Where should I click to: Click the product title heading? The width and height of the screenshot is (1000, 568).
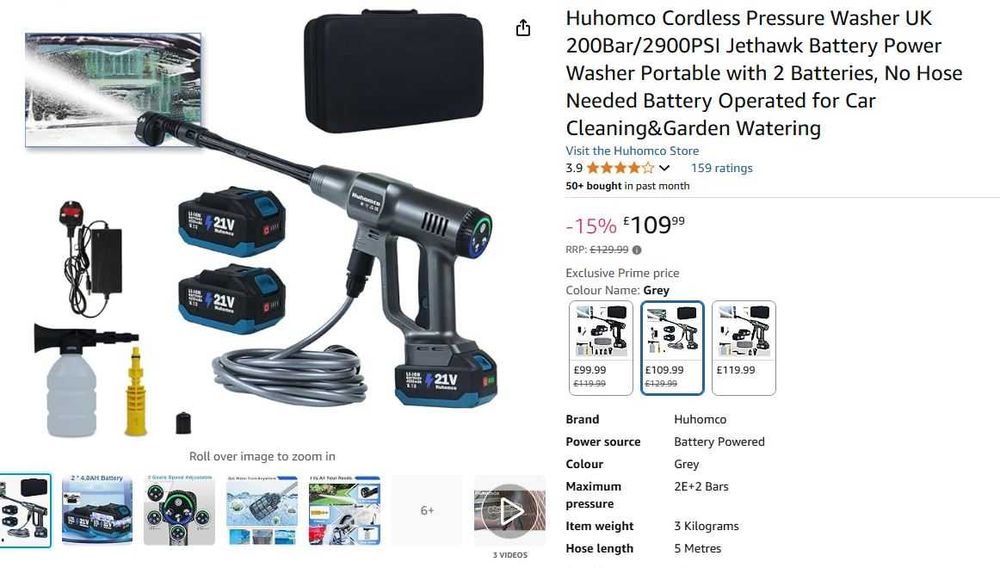[x=764, y=73]
